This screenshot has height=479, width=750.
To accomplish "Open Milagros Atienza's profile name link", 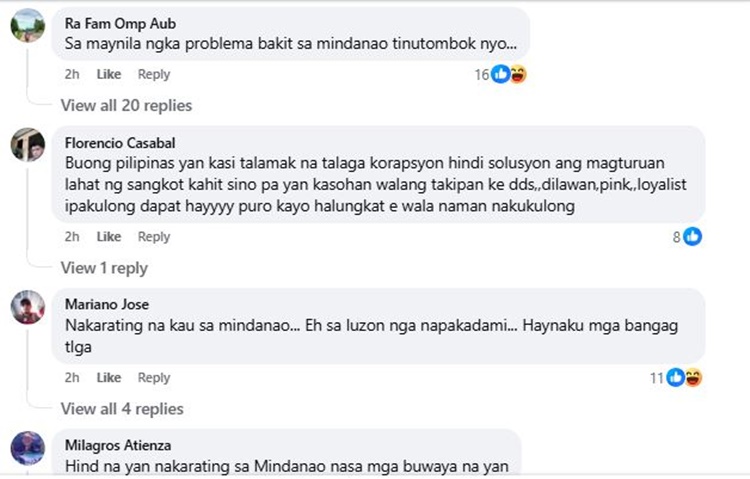I will [120, 445].
